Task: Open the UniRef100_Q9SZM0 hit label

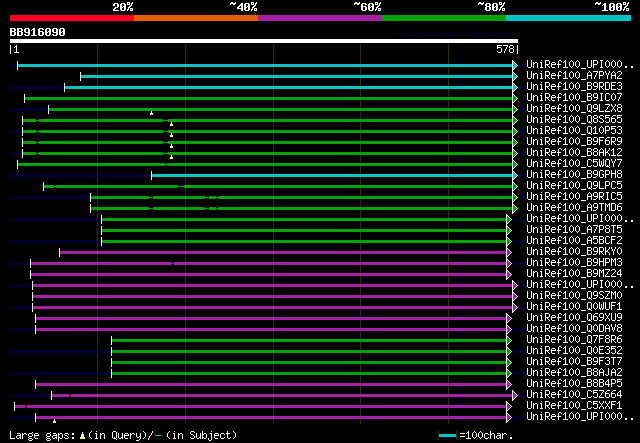Action: tap(573, 296)
